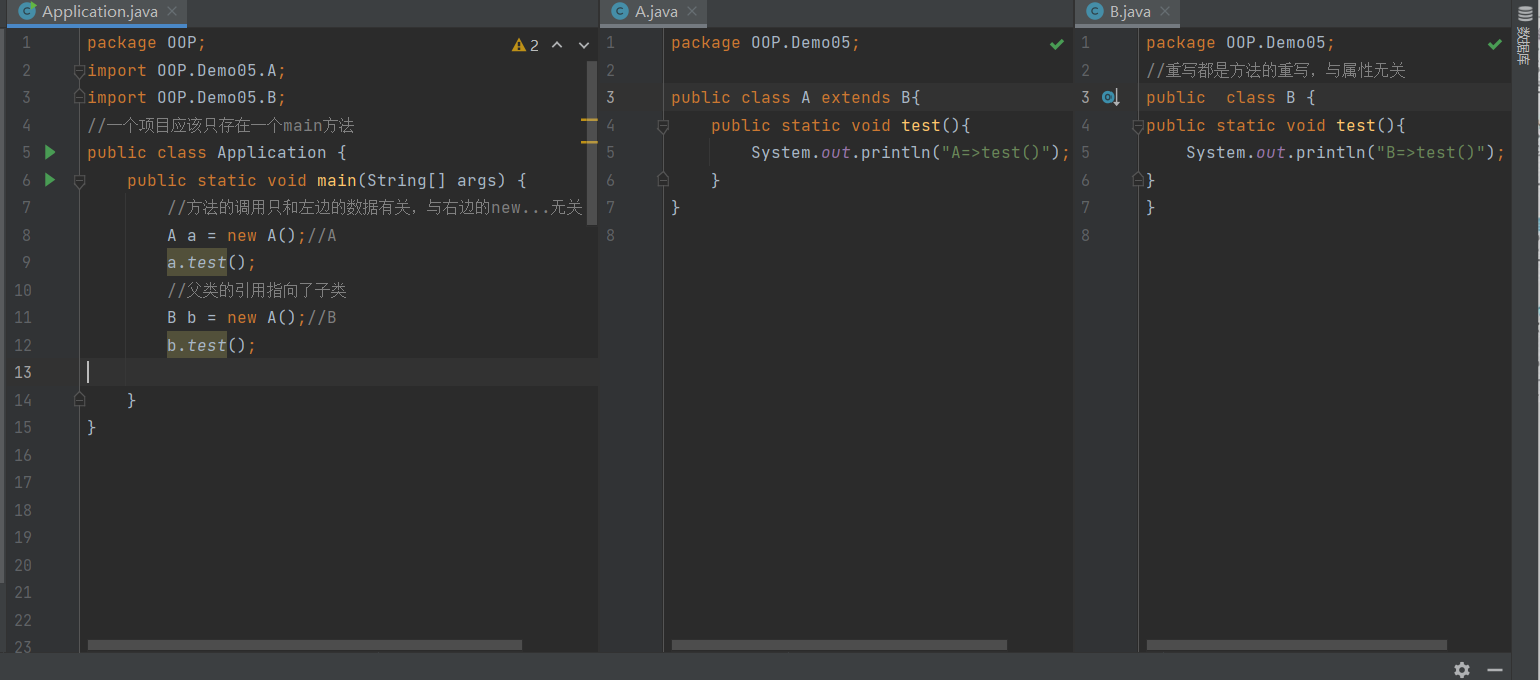
Task: Click the main method fold end at line 14
Action: (x=79, y=400)
